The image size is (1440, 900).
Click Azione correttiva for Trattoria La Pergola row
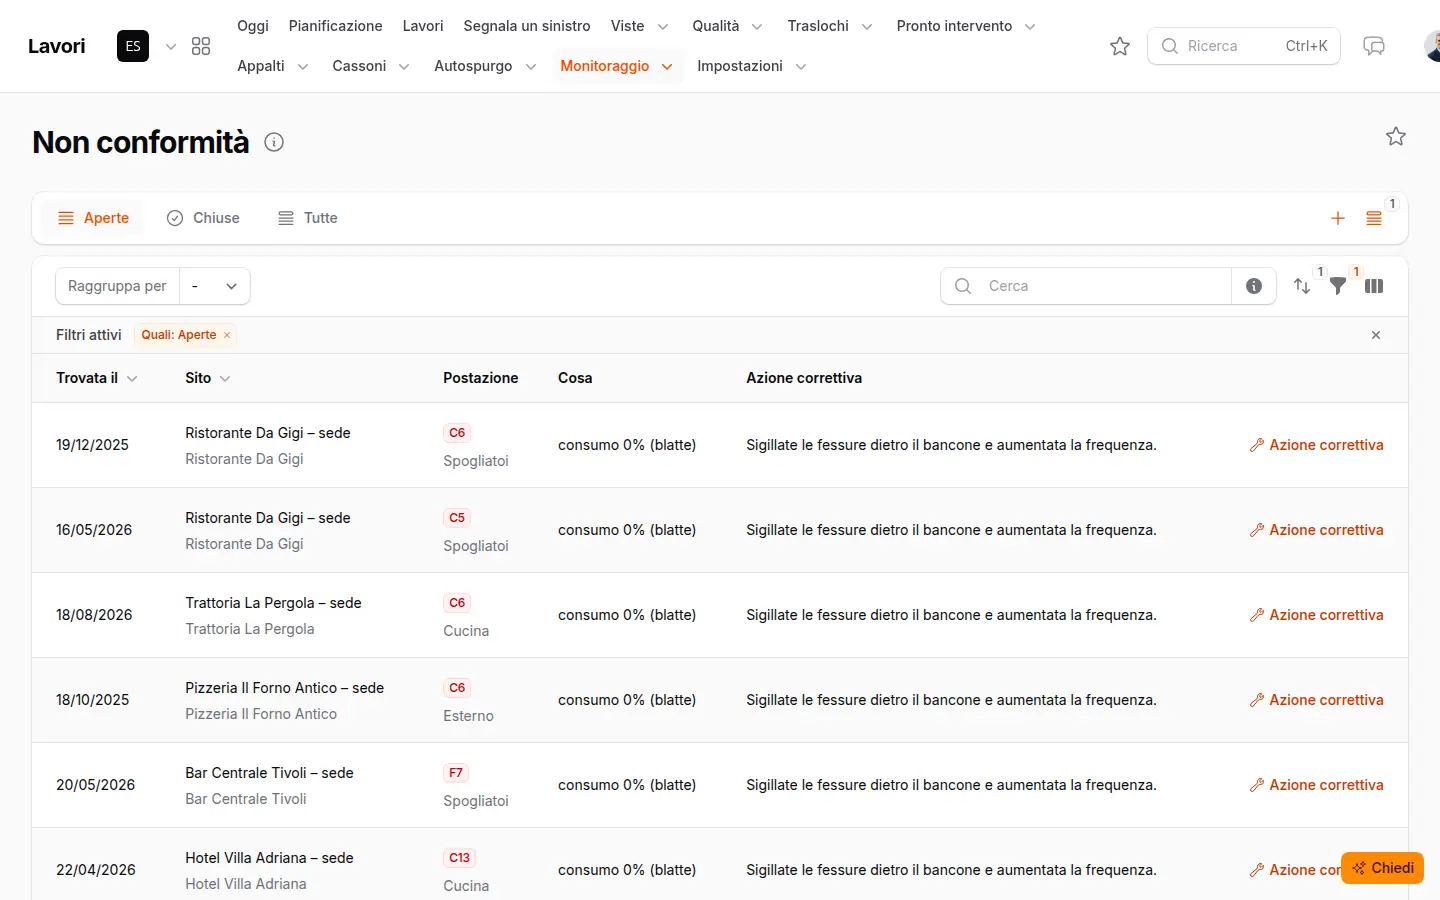tap(1317, 615)
